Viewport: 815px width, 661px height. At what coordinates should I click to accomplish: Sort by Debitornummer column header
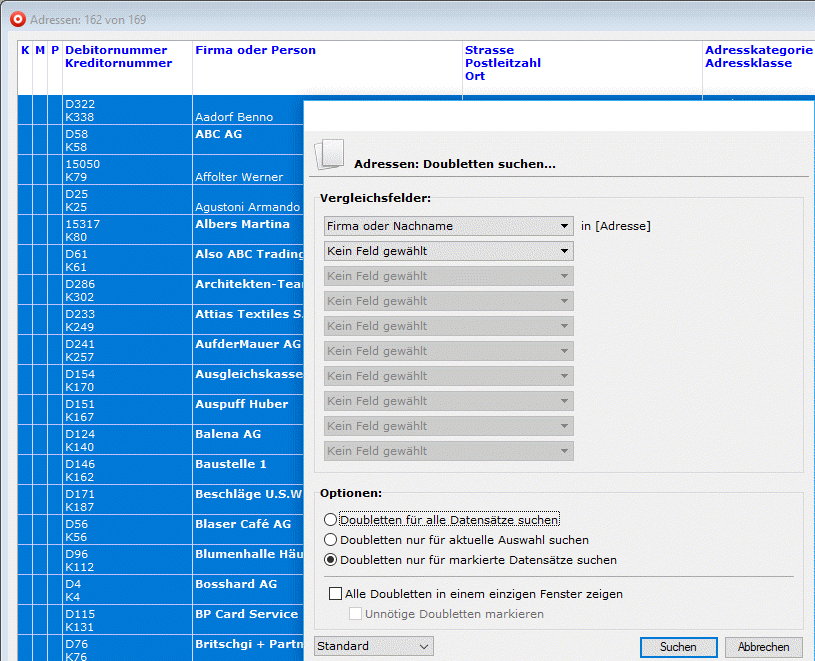pos(115,50)
